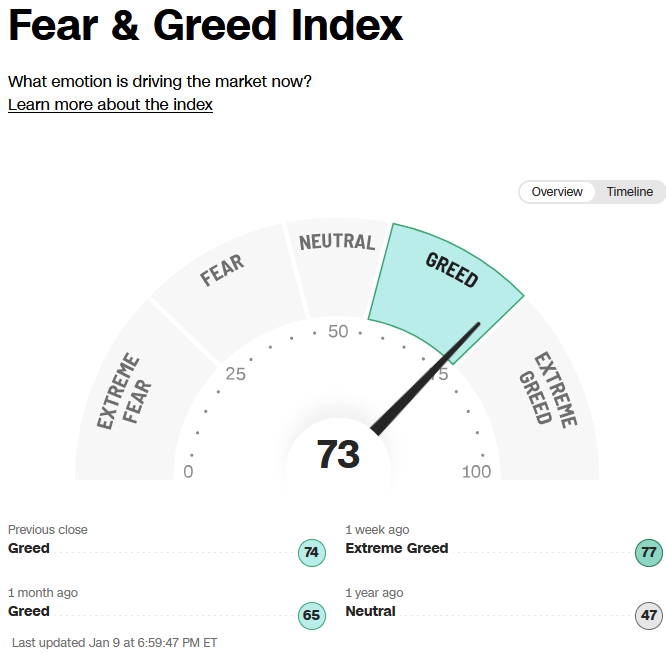The image size is (666, 654).
Task: Click the large 73 index value
Action: click(x=338, y=454)
